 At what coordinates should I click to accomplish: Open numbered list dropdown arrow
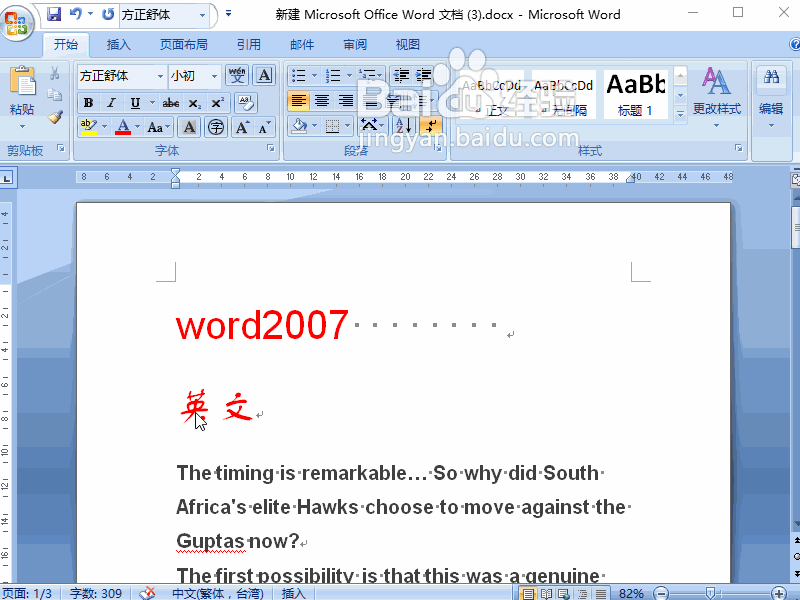(x=349, y=76)
